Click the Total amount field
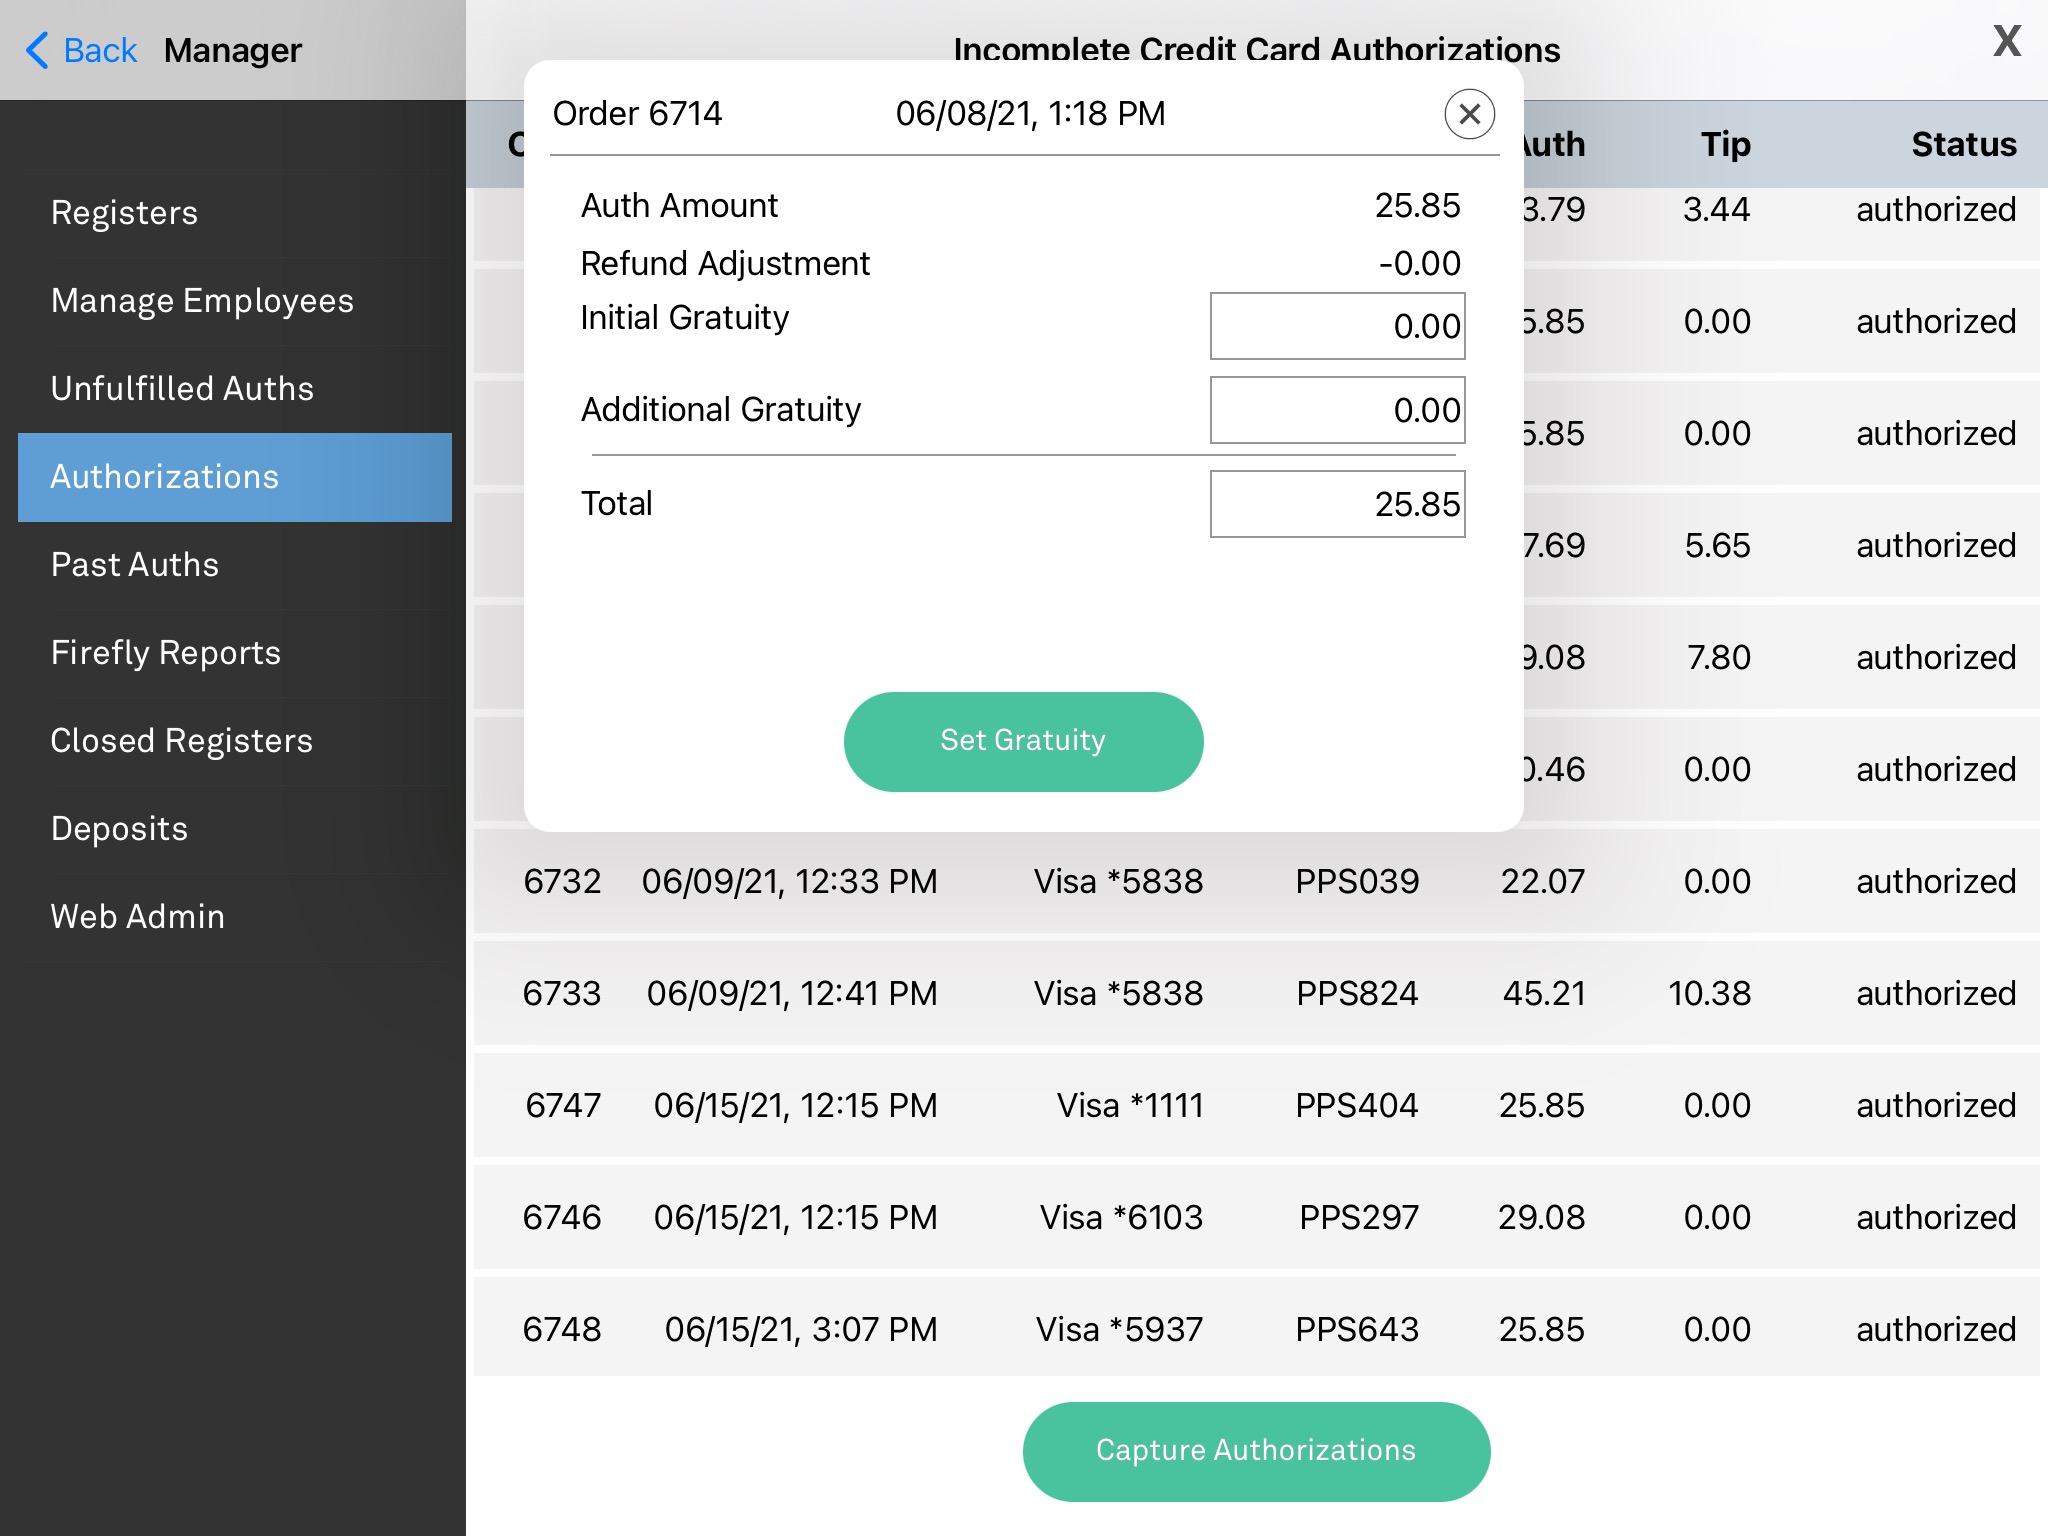The image size is (2048, 1536). [x=1337, y=504]
